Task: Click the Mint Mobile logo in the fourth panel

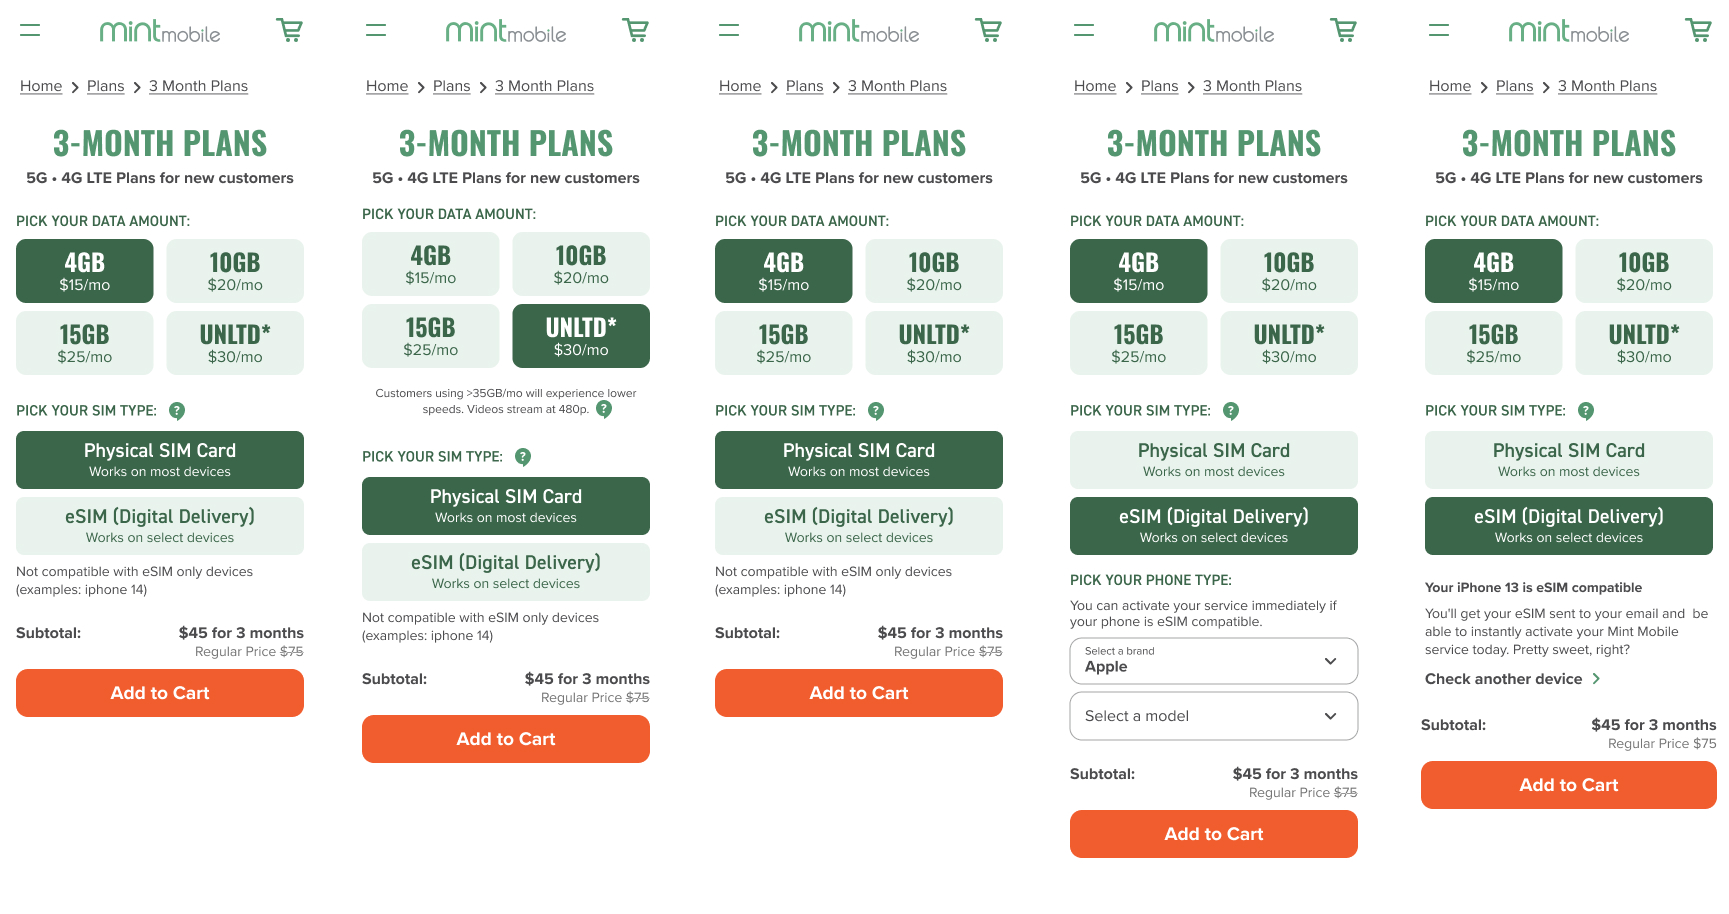Action: coord(1213,32)
